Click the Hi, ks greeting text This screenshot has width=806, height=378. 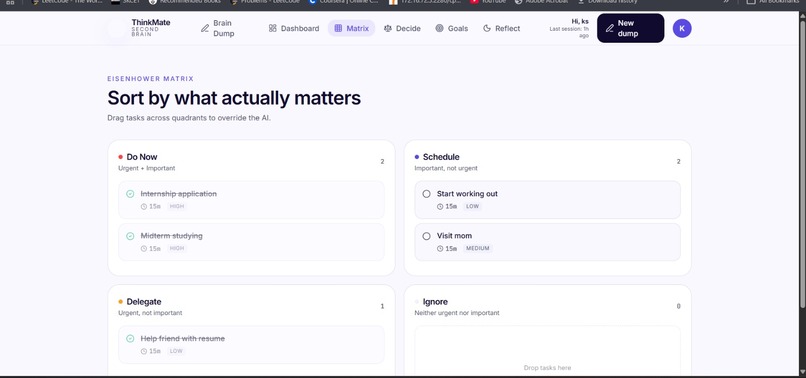[x=580, y=22]
